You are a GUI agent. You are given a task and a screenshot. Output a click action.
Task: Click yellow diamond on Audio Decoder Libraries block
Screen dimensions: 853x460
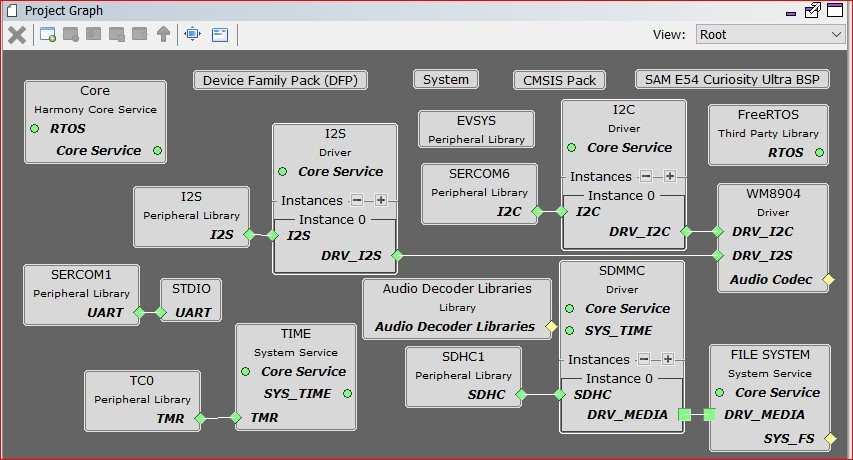pyautogui.click(x=551, y=326)
